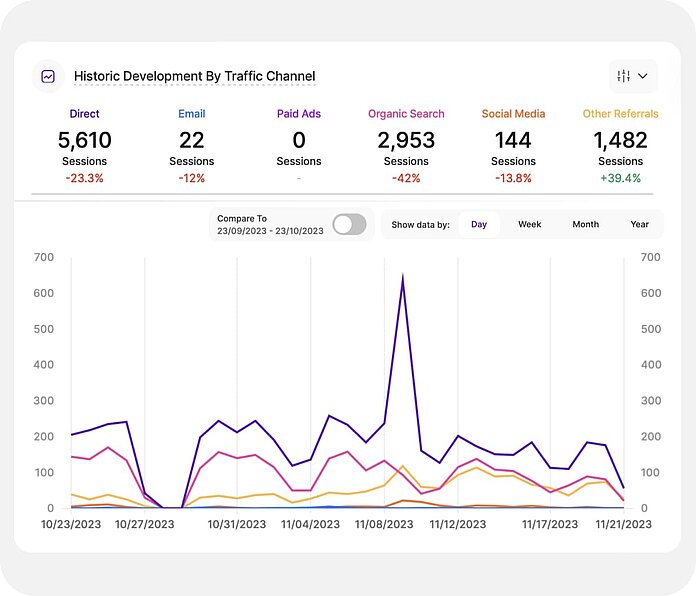Switch to Week view
Image resolution: width=696 pixels, height=596 pixels.
point(529,224)
